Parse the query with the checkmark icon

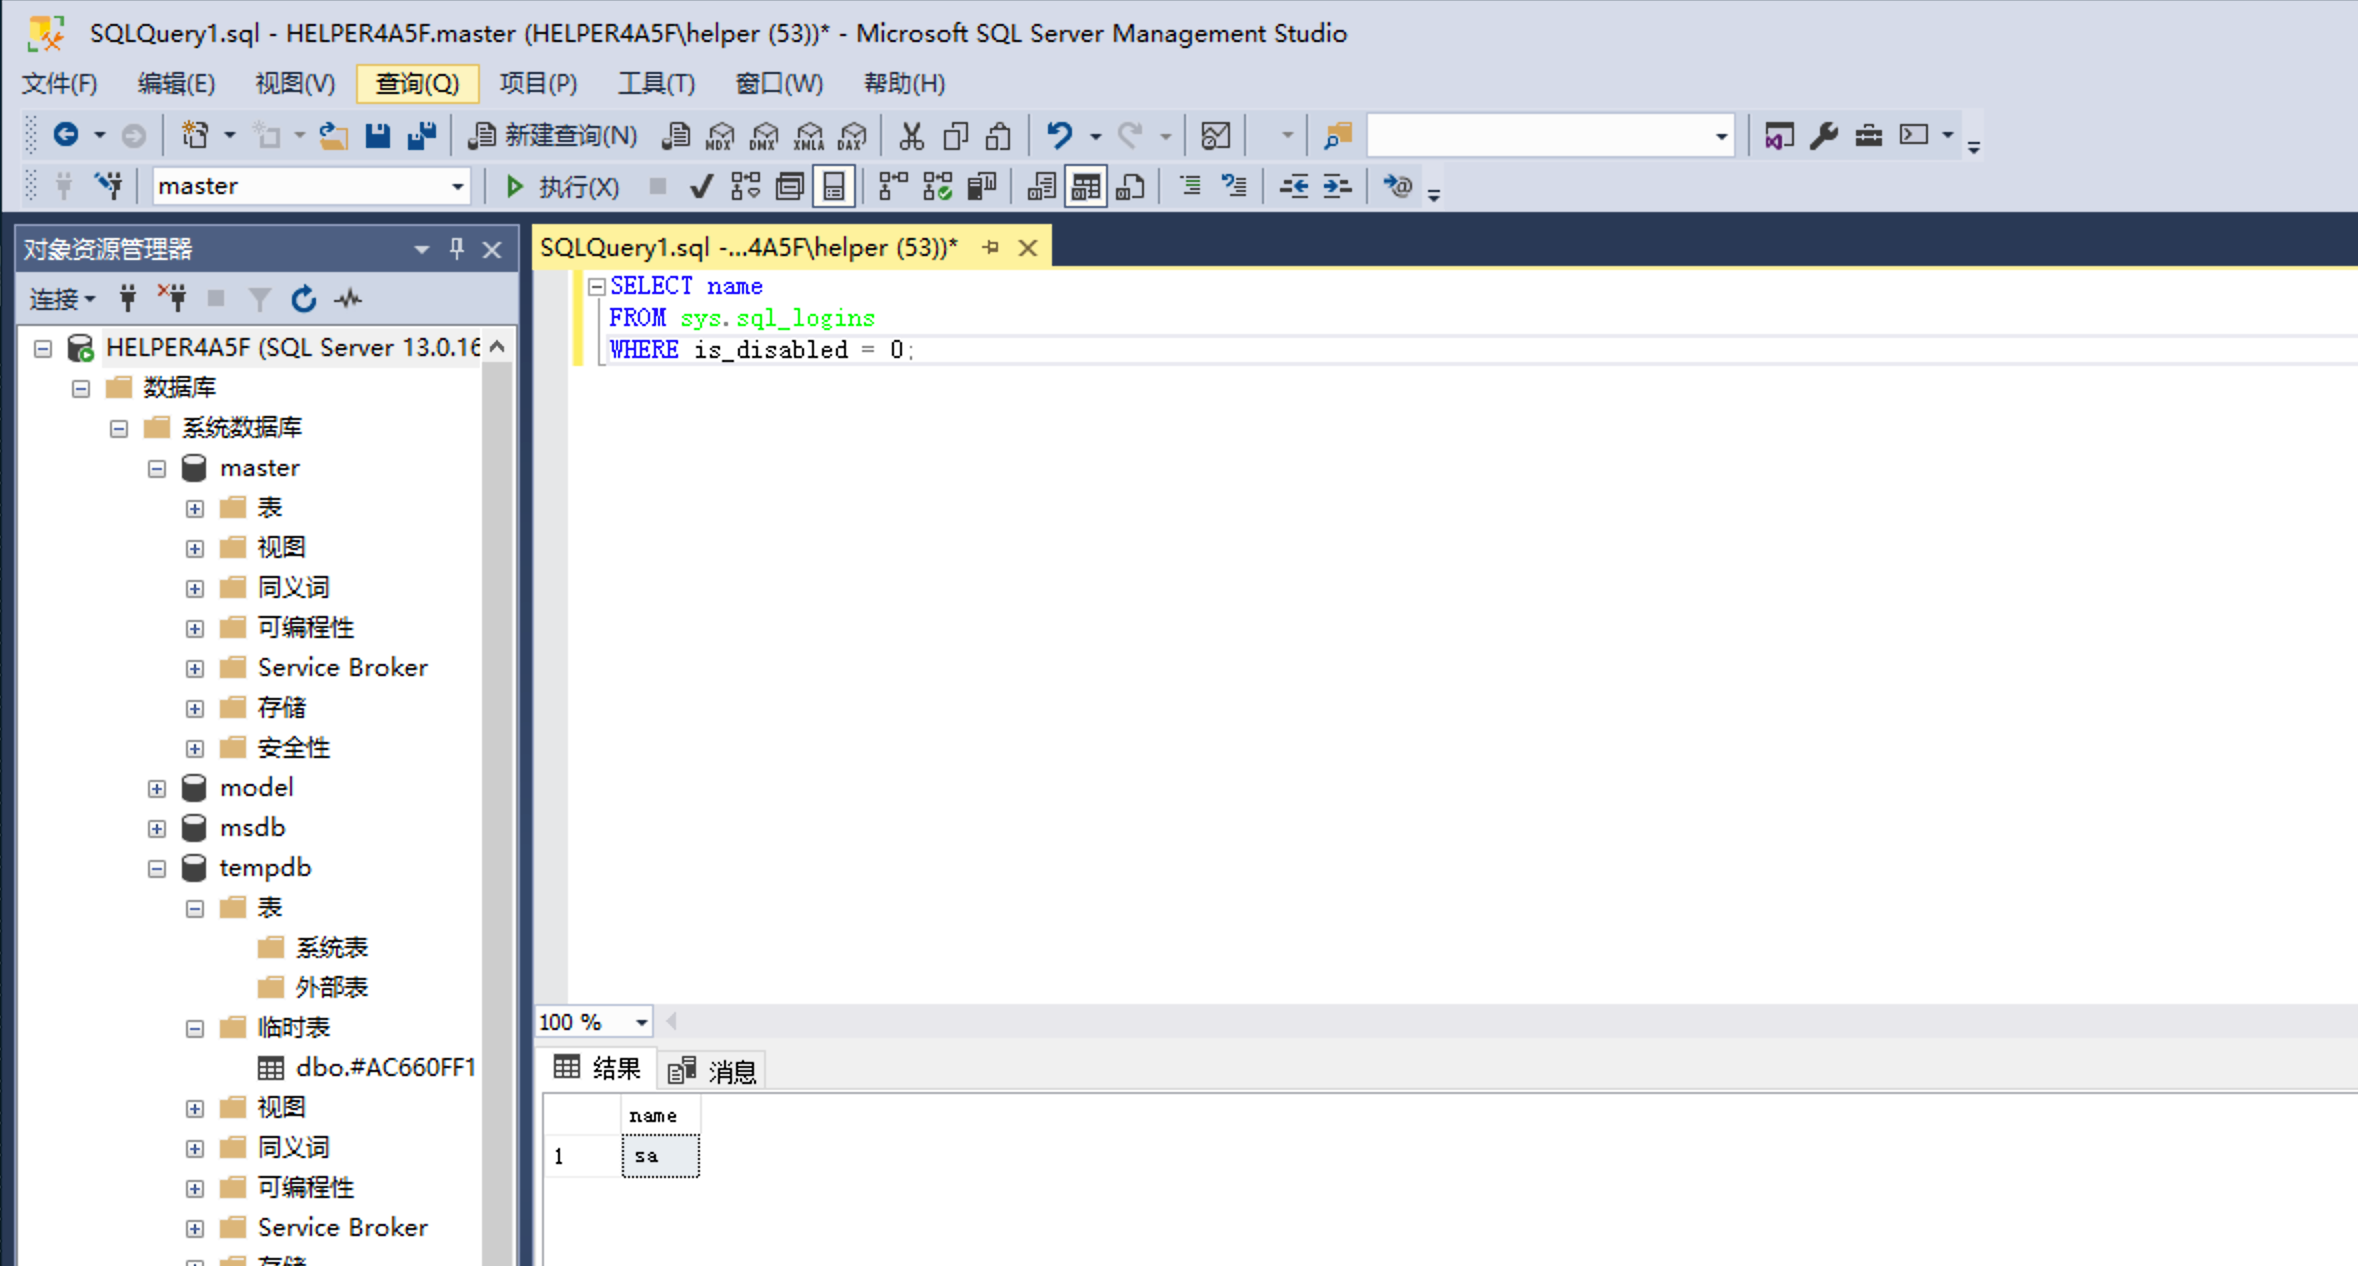[701, 186]
